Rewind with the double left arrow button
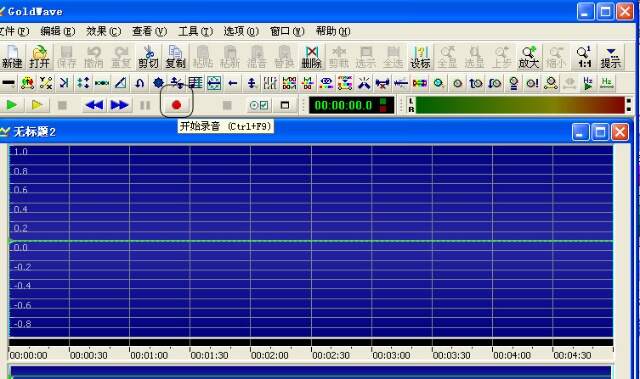640x379 pixels. 94,105
